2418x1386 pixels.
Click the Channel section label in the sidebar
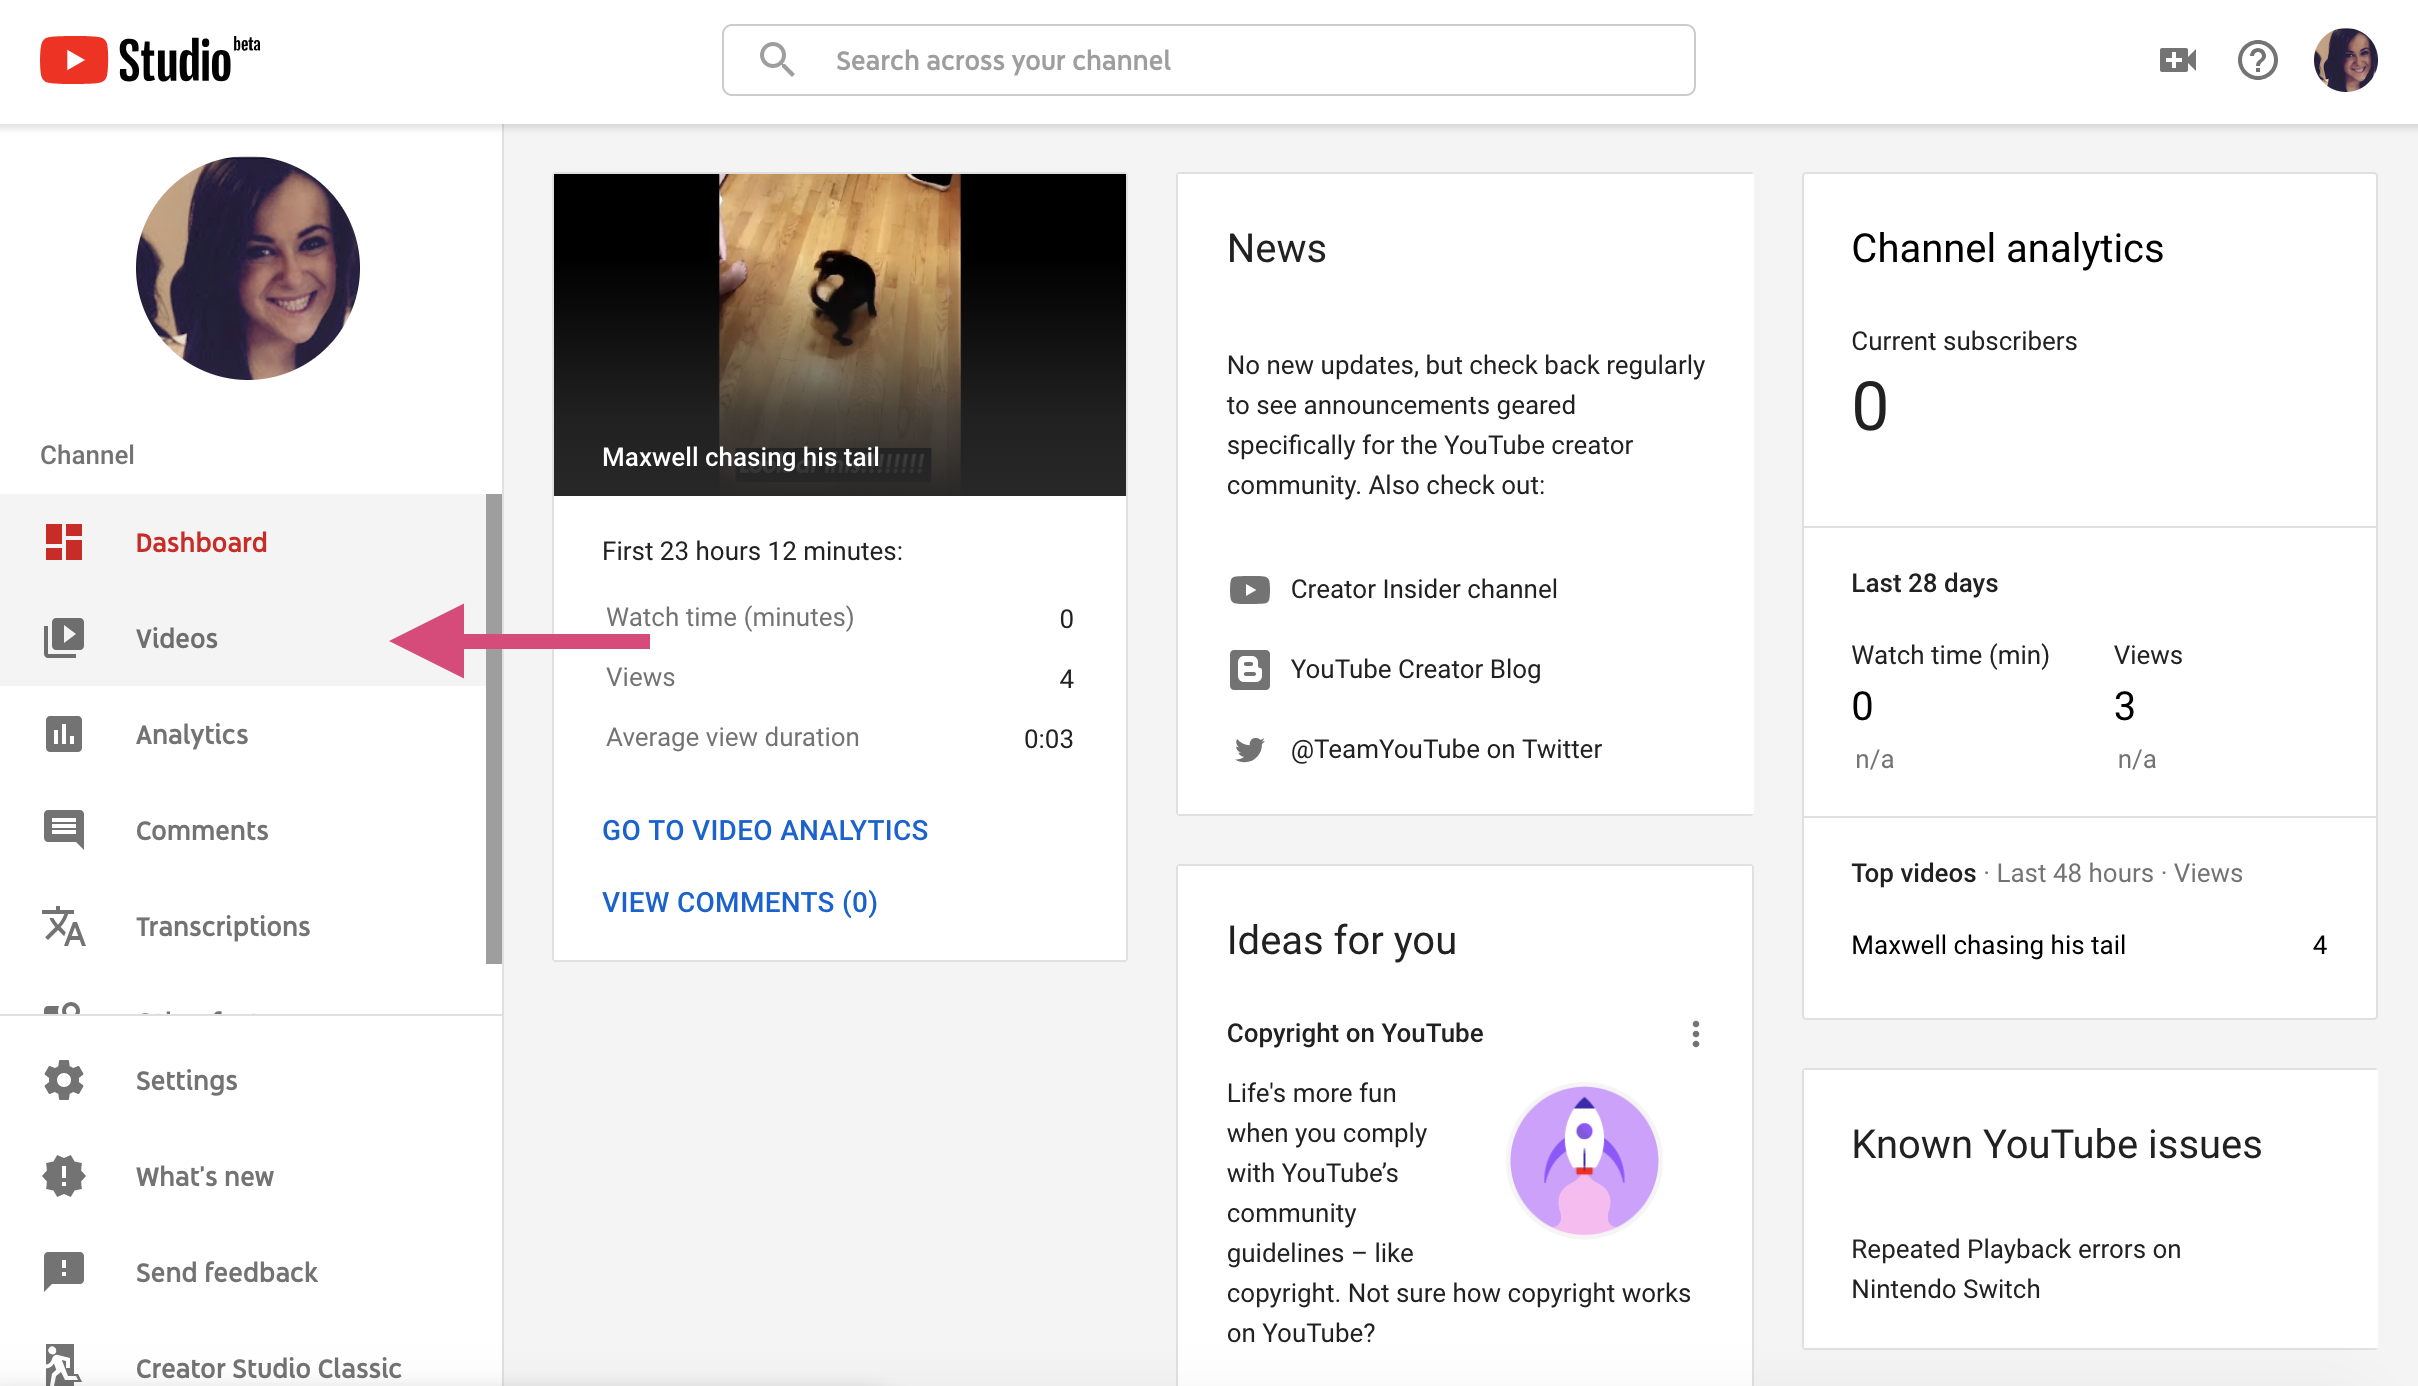click(87, 455)
